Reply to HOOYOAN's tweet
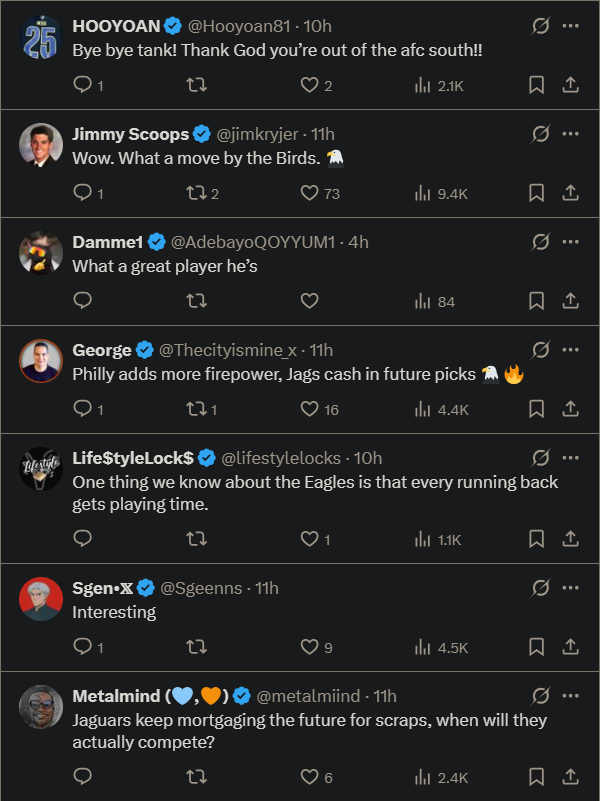The image size is (600, 801). pos(83,86)
